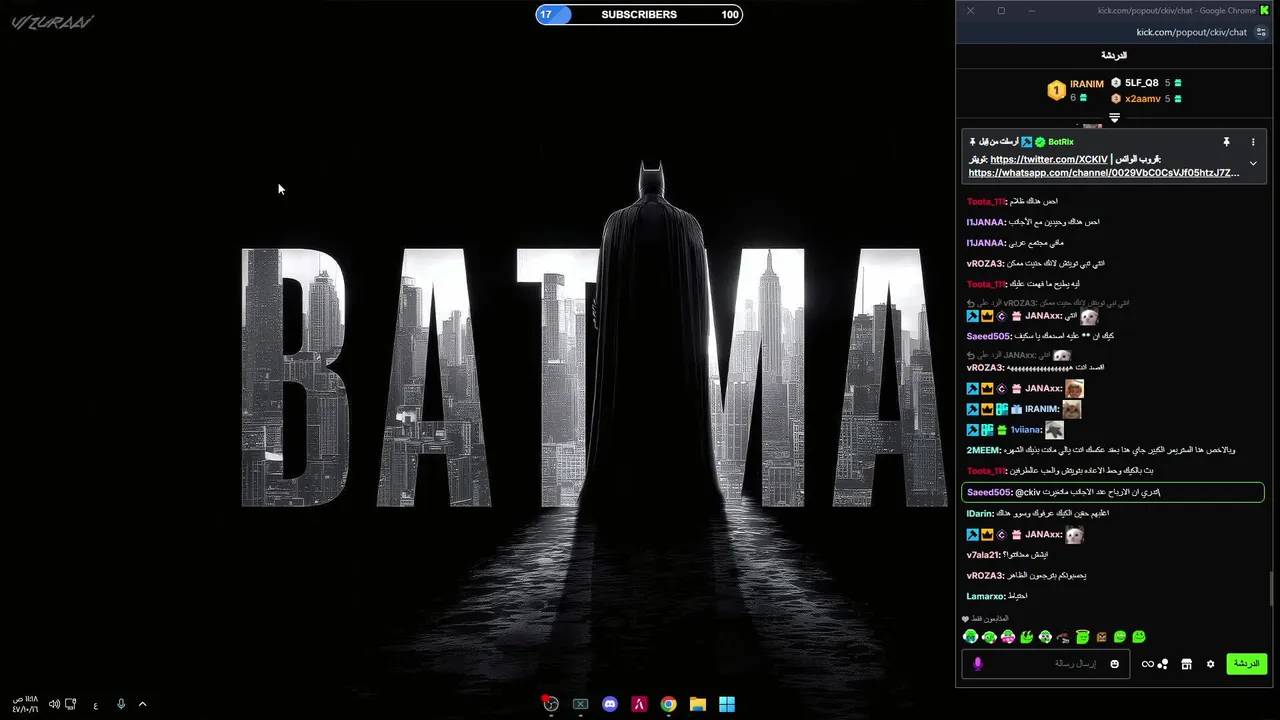Show hidden system tray icons chevron
The height and width of the screenshot is (720, 1280).
(x=142, y=704)
